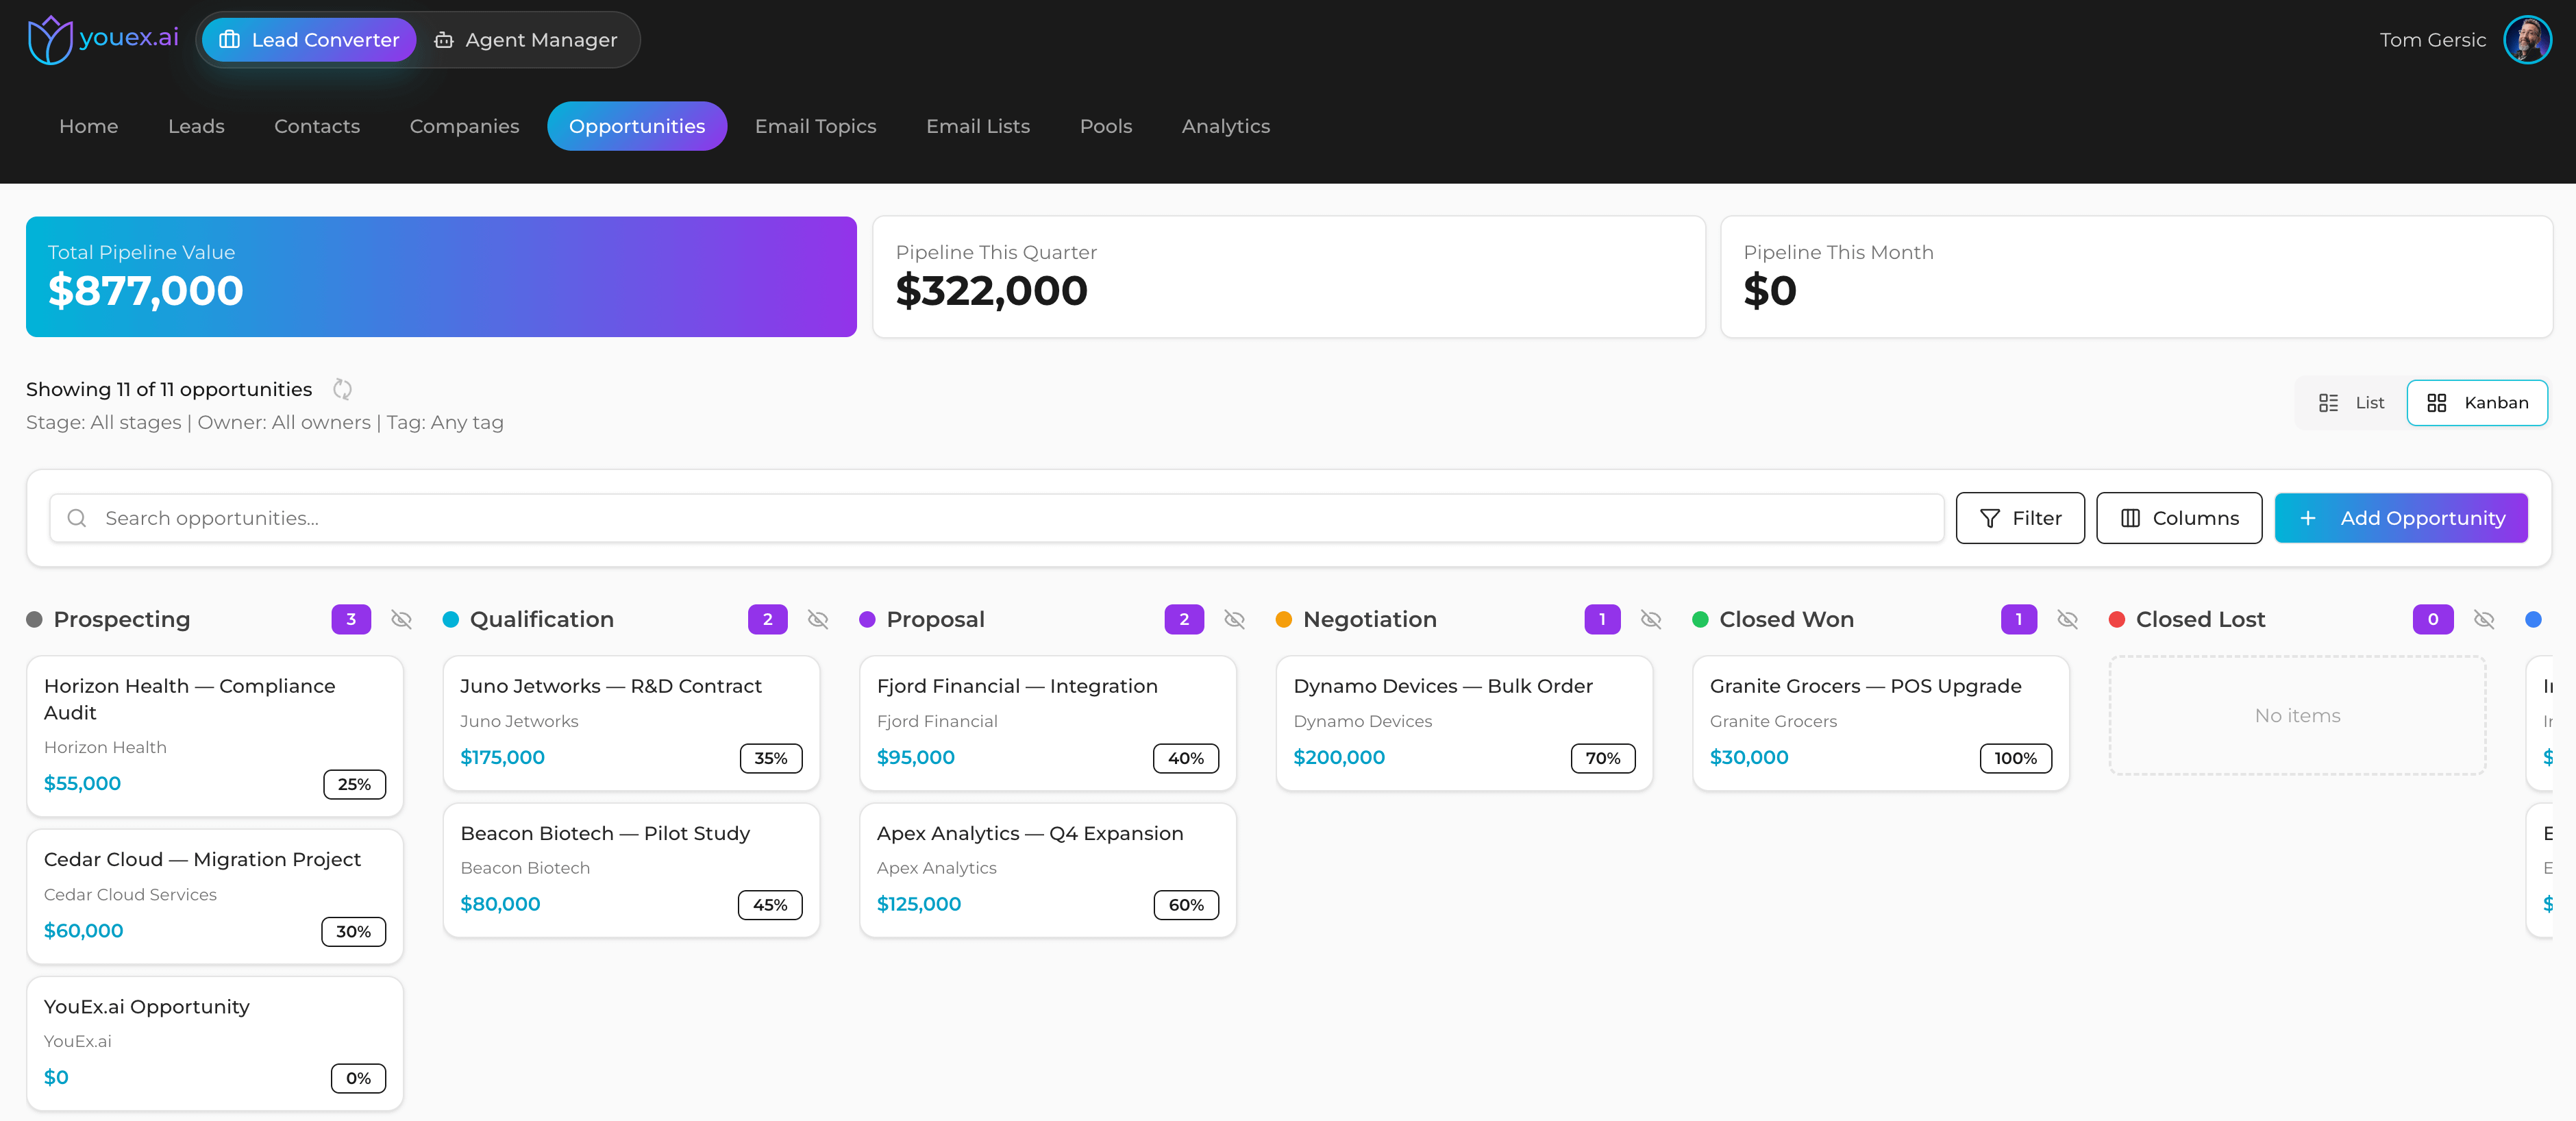2576x1121 pixels.
Task: Click the Negotiation count badge showing 1
Action: click(x=1602, y=619)
